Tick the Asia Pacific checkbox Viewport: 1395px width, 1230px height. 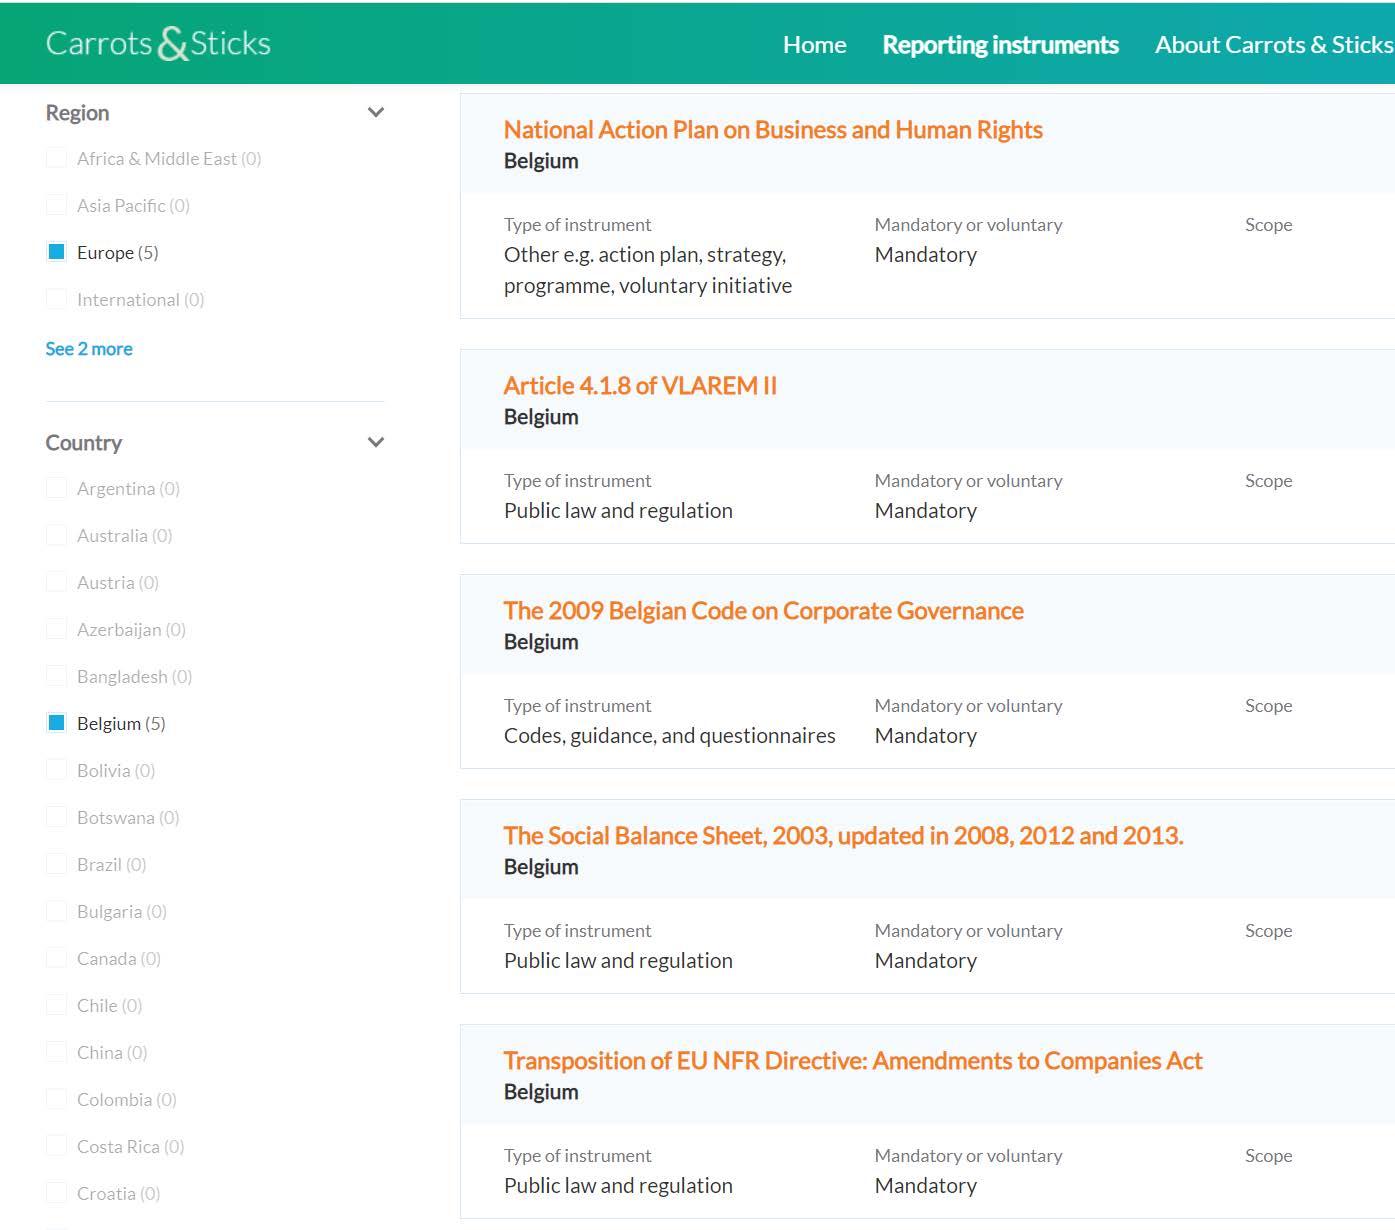[57, 205]
